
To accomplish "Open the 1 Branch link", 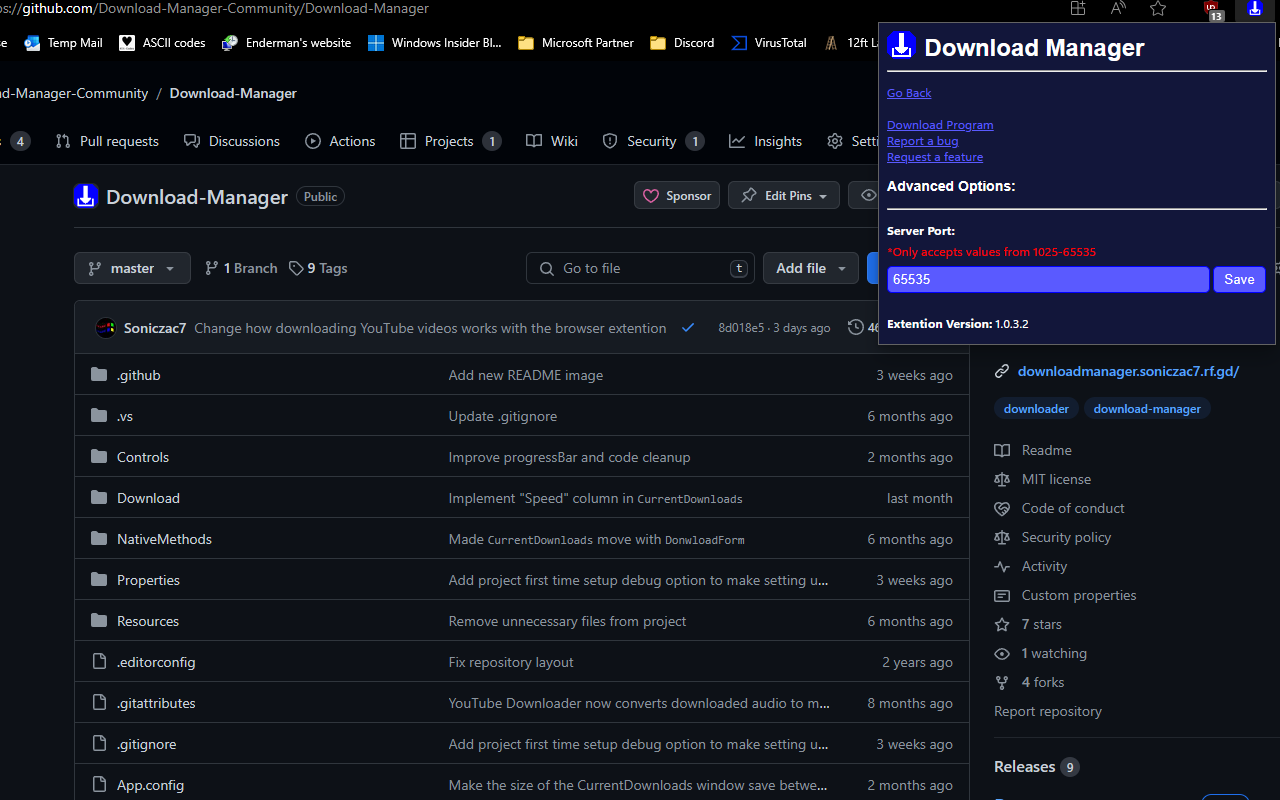I will [241, 268].
